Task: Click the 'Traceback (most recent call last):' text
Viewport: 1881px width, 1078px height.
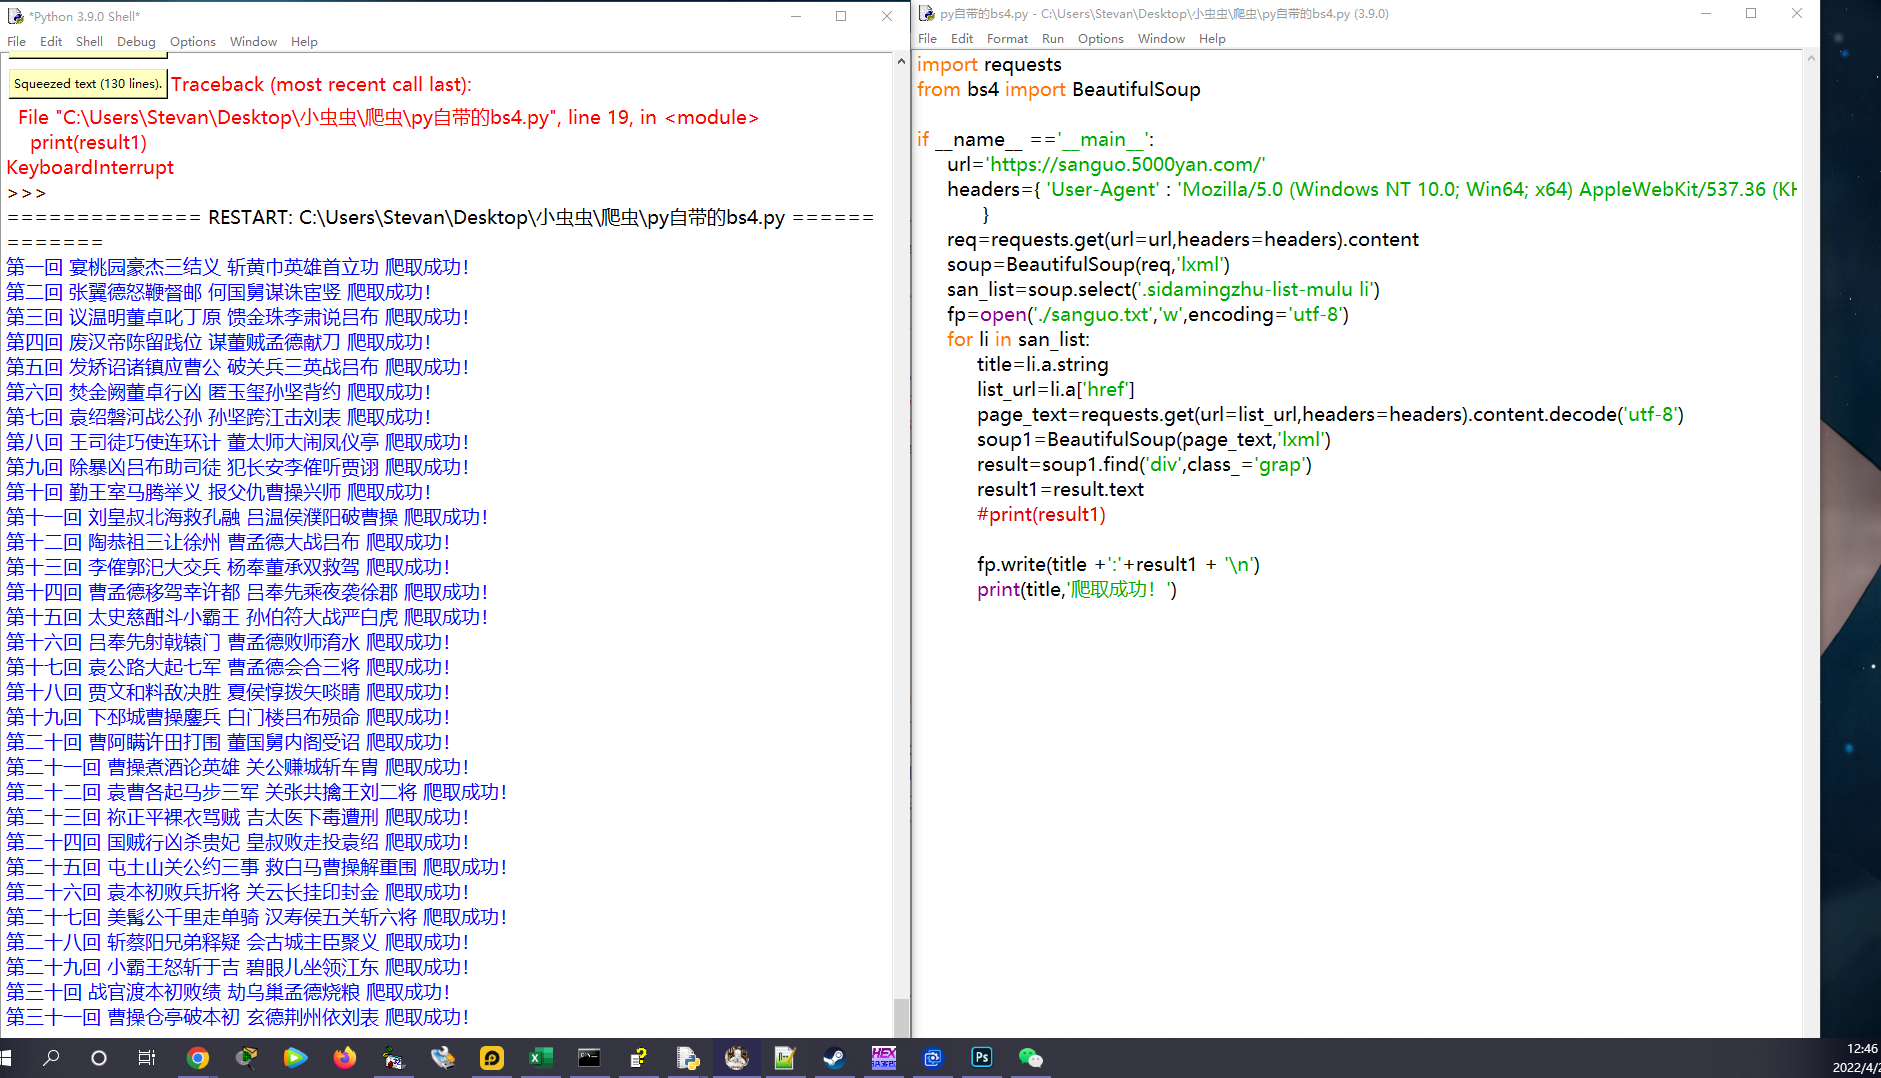Action: [321, 84]
